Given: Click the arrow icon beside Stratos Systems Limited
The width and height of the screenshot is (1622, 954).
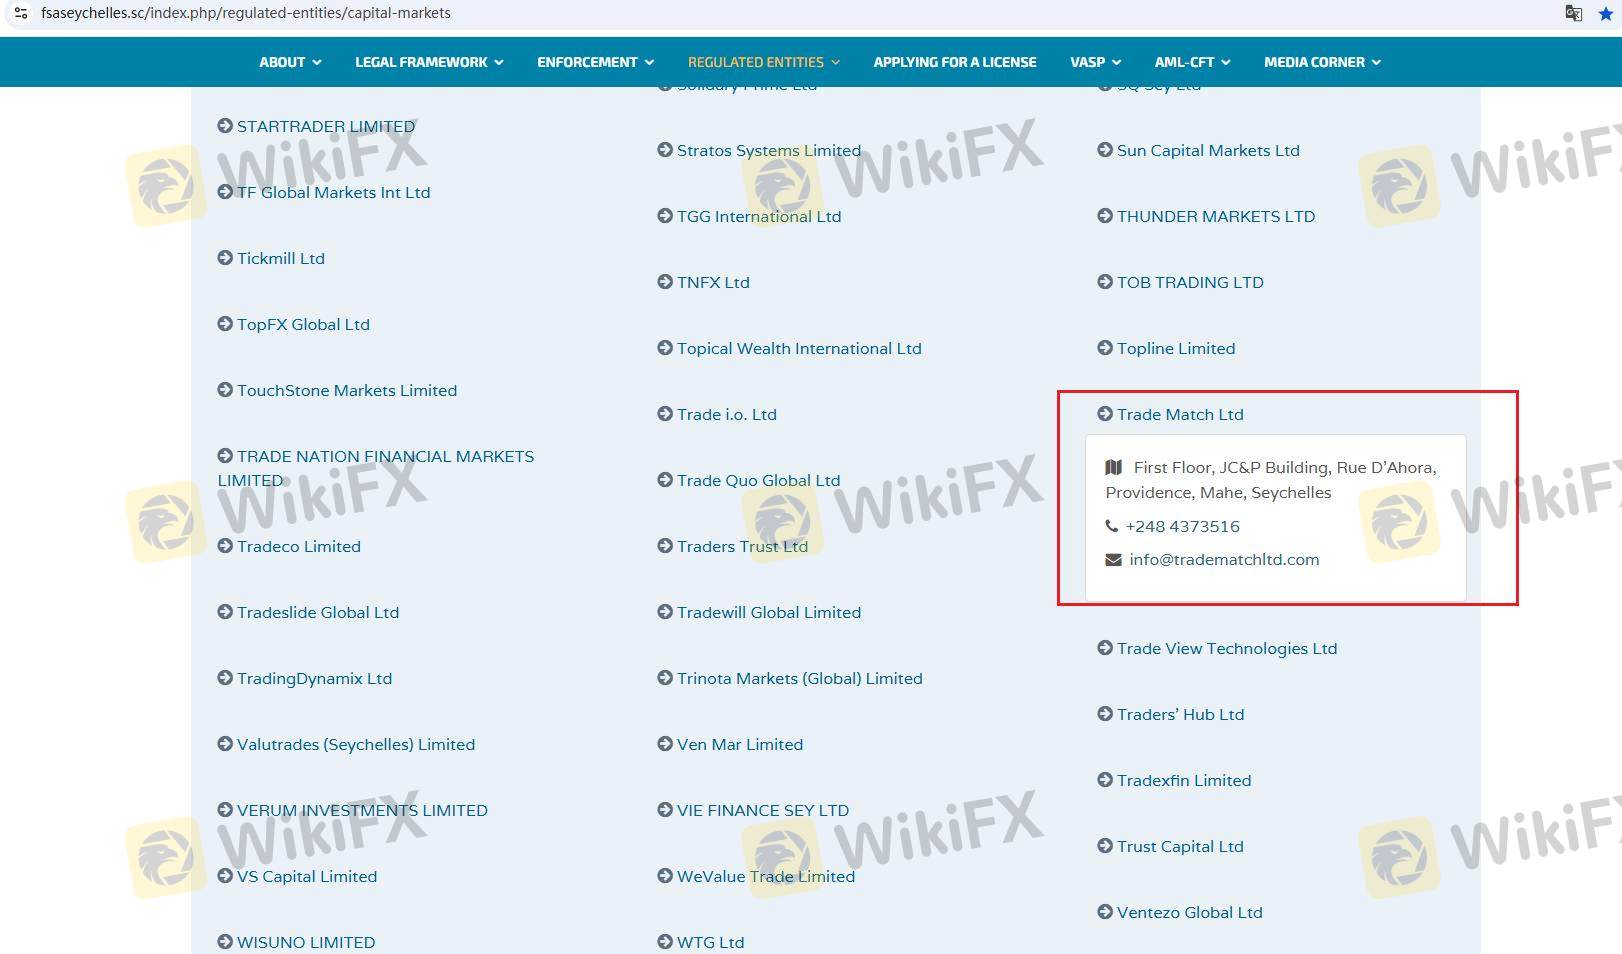Looking at the screenshot, I should 665,150.
